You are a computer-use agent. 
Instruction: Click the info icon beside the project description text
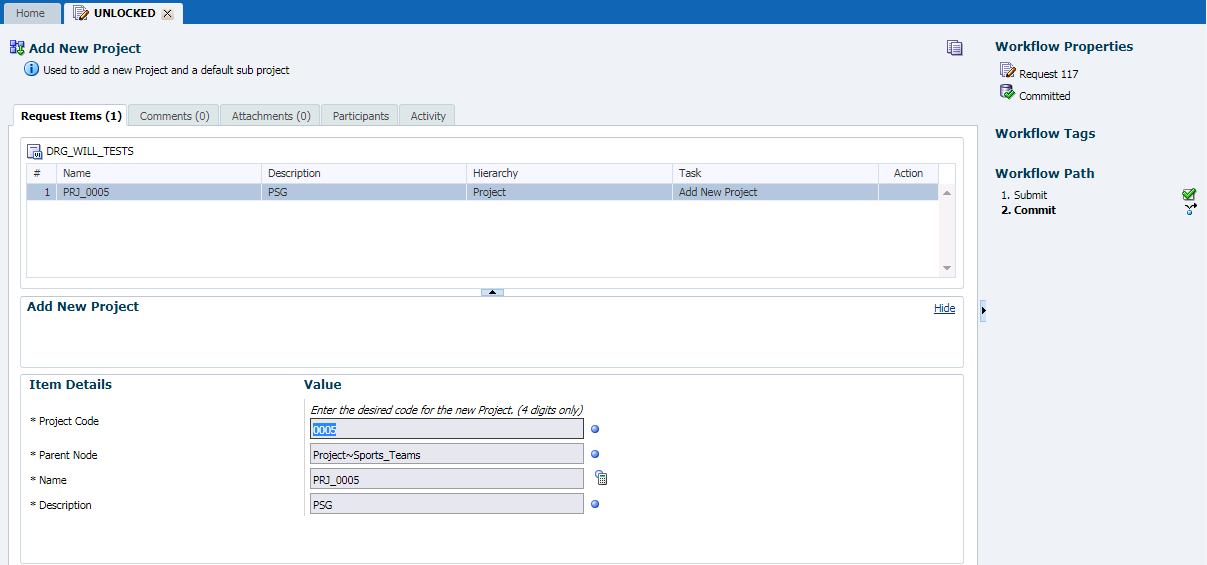click(x=31, y=70)
